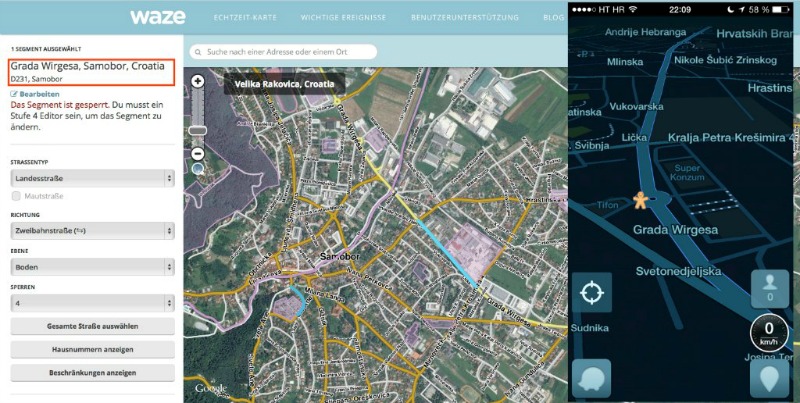This screenshot has height=403, width=800.
Task: Zoom out with the map minus button
Action: pos(197,154)
